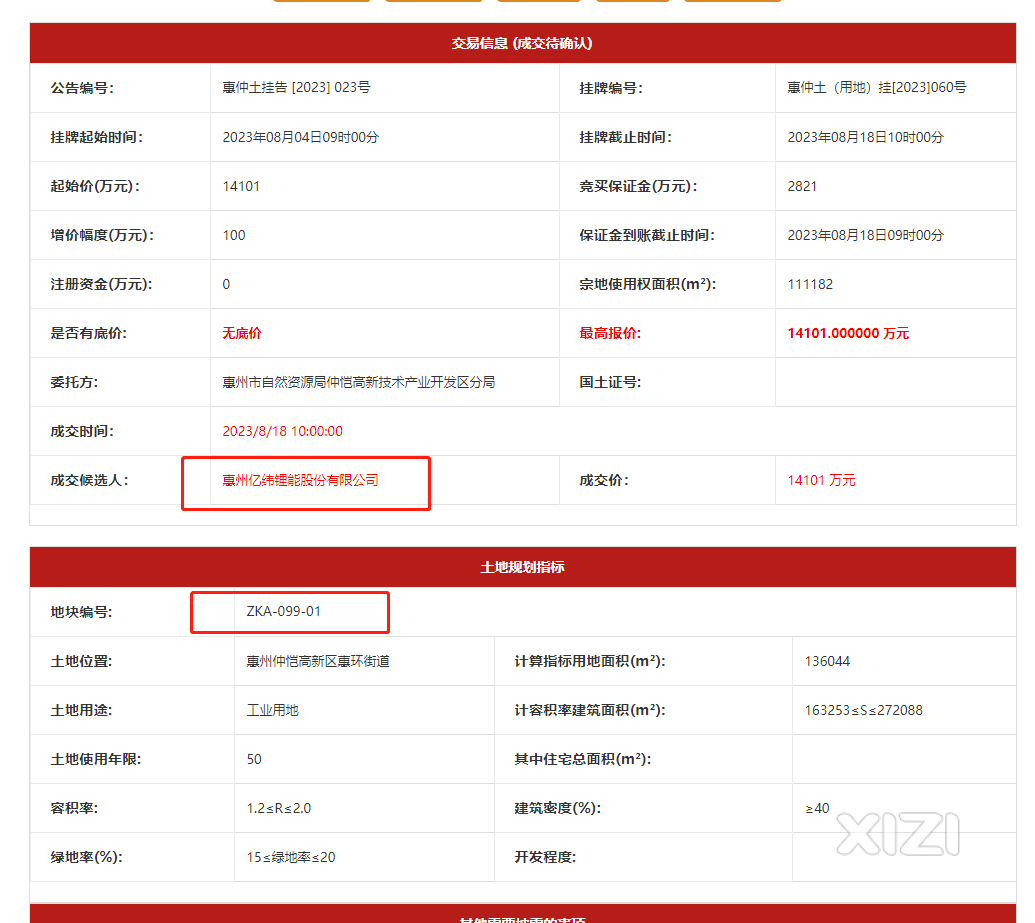
Task: Select listing deadline '2023年08月18日10时00分'
Action: pos(866,137)
